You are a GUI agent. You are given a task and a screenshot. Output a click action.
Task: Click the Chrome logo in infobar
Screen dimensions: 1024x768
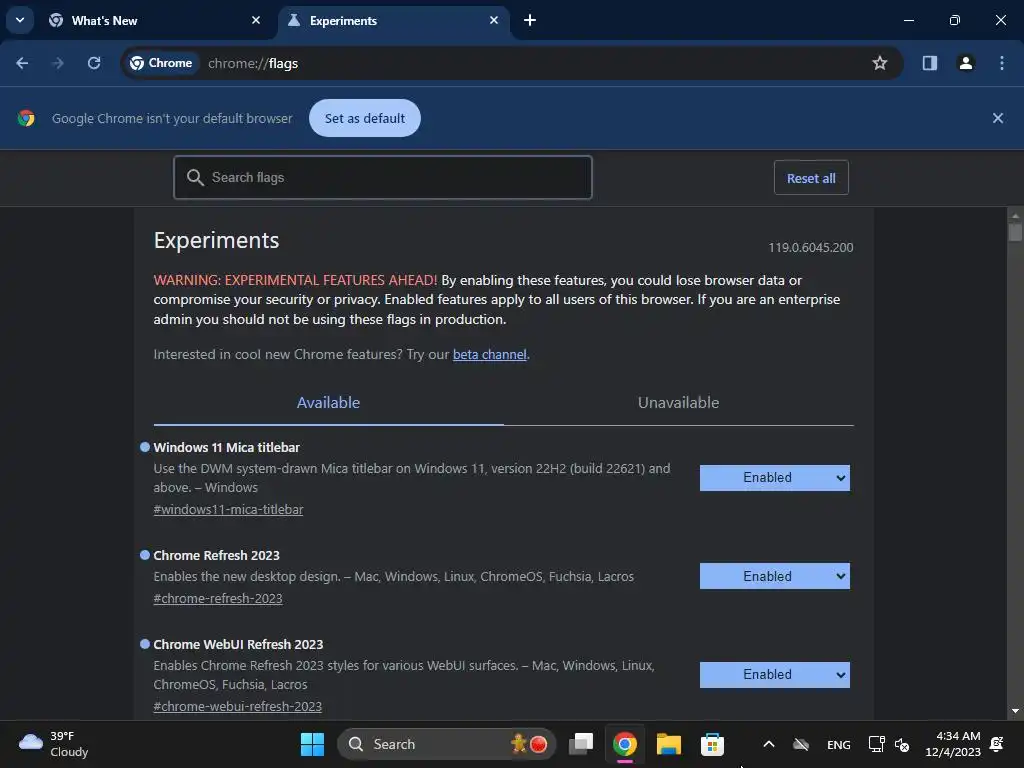click(26, 118)
